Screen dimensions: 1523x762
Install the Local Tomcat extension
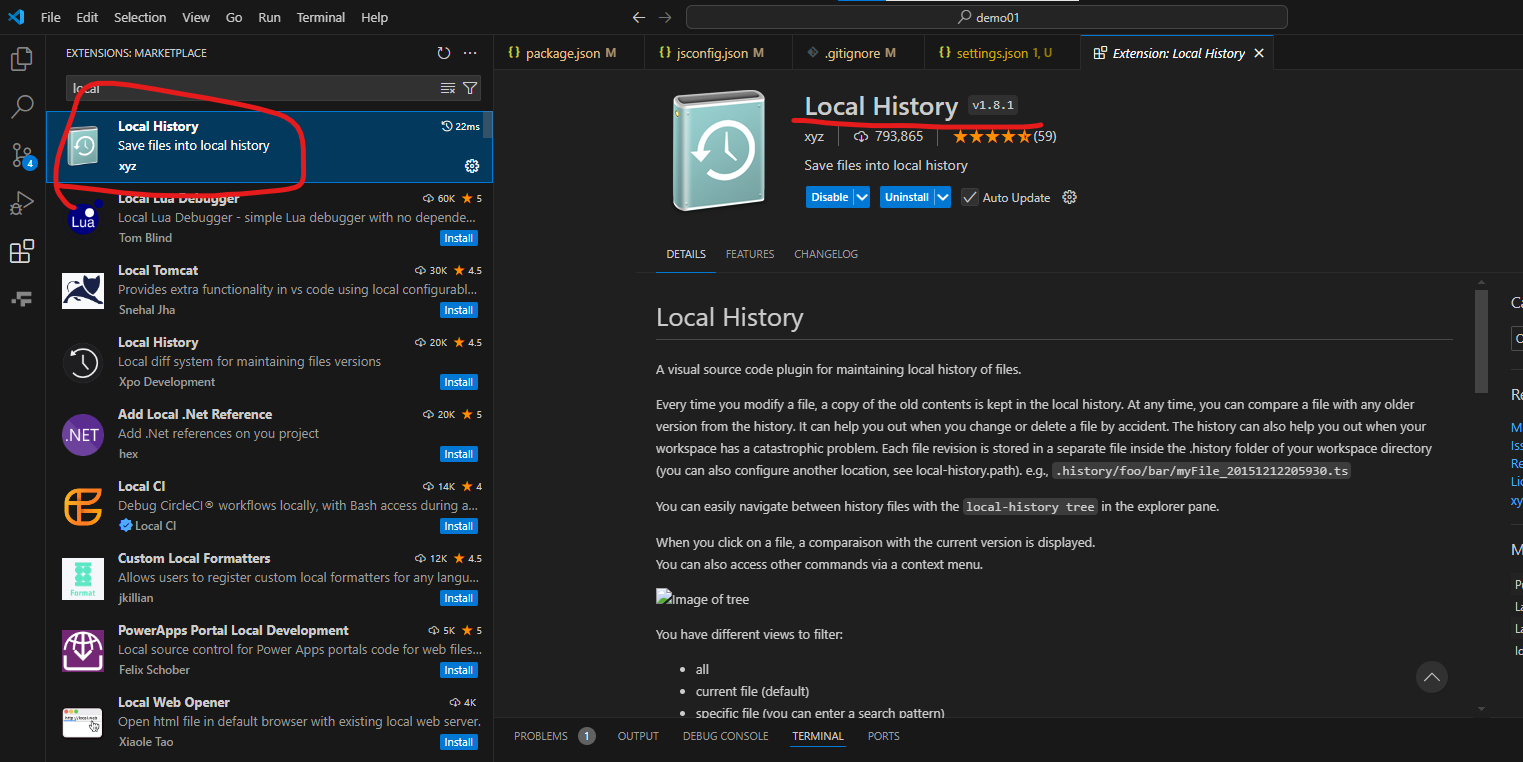[x=459, y=310]
